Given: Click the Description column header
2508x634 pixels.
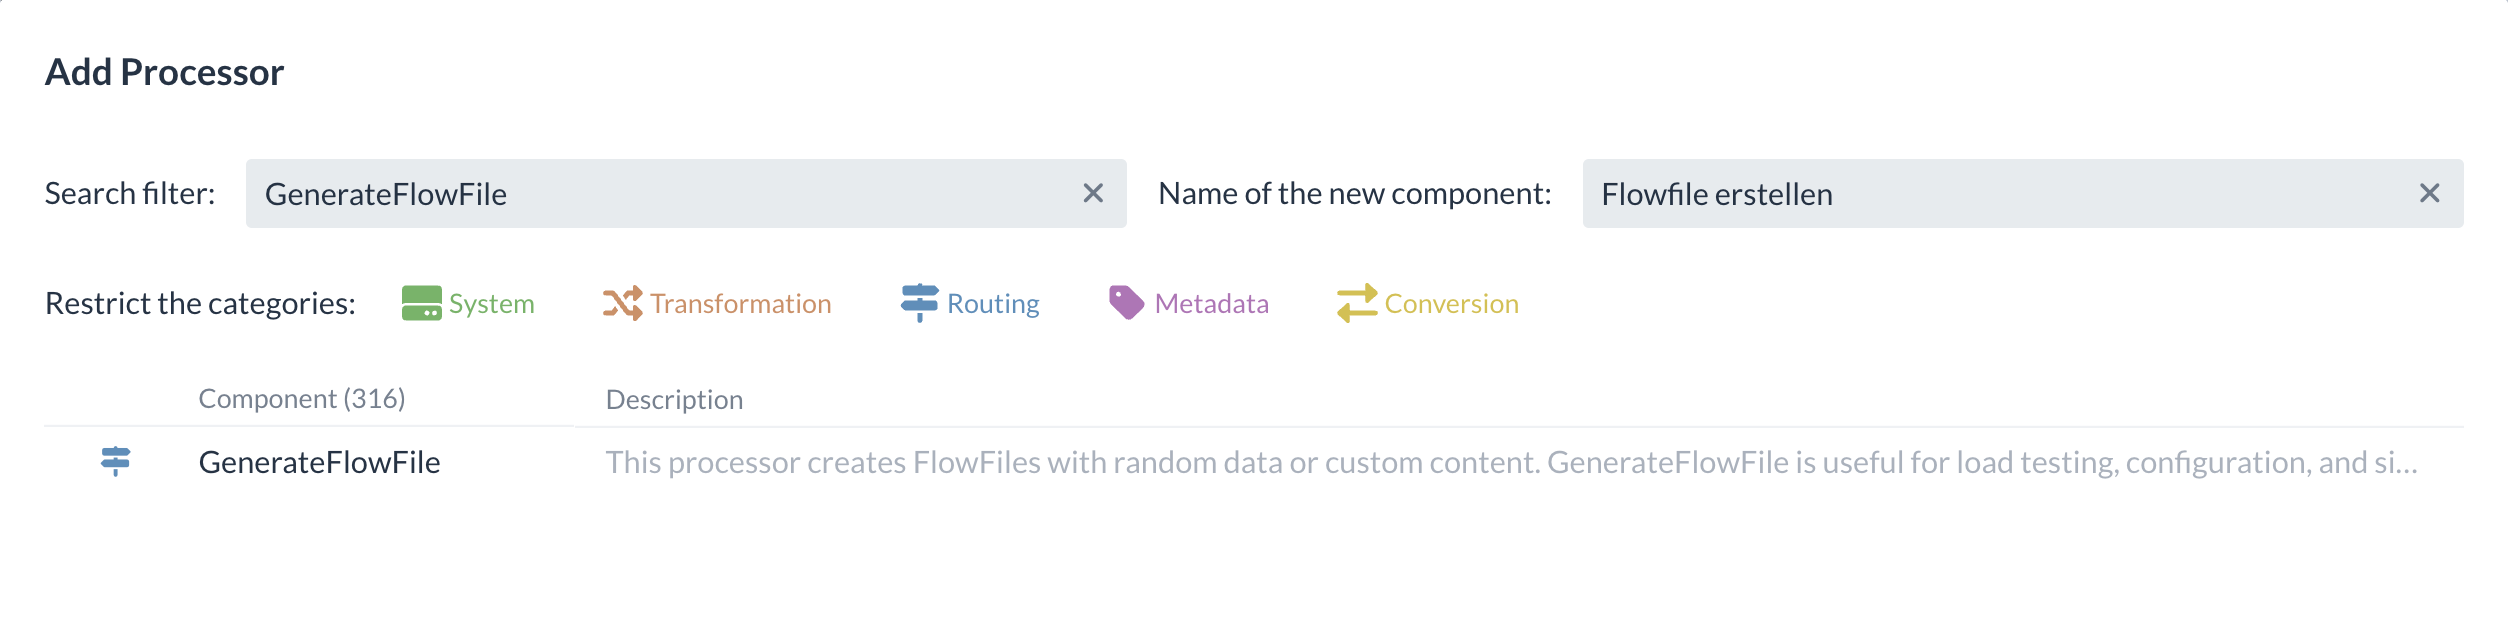Looking at the screenshot, I should (674, 400).
